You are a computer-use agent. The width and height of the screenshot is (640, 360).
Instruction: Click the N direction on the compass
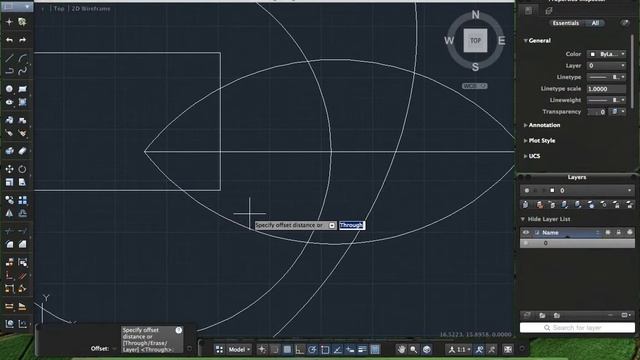476,15
